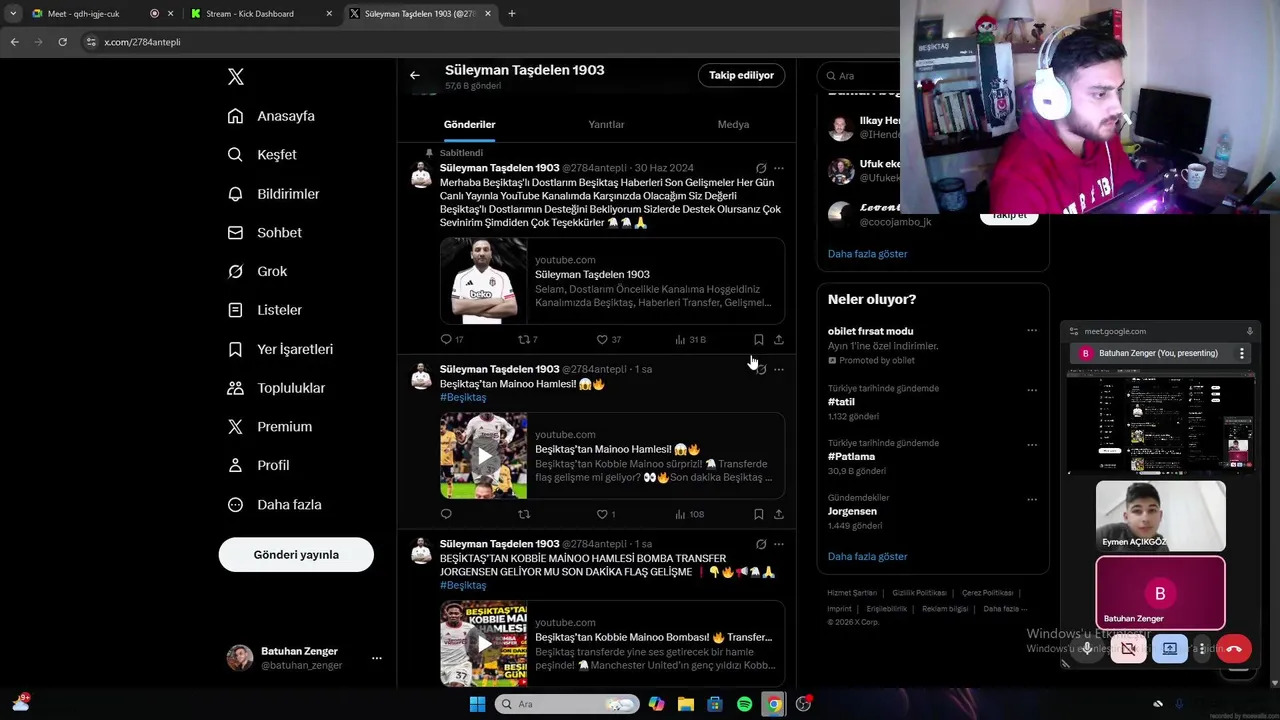The image size is (1280, 720).
Task: Open Spotify from Windows taskbar
Action: point(744,704)
